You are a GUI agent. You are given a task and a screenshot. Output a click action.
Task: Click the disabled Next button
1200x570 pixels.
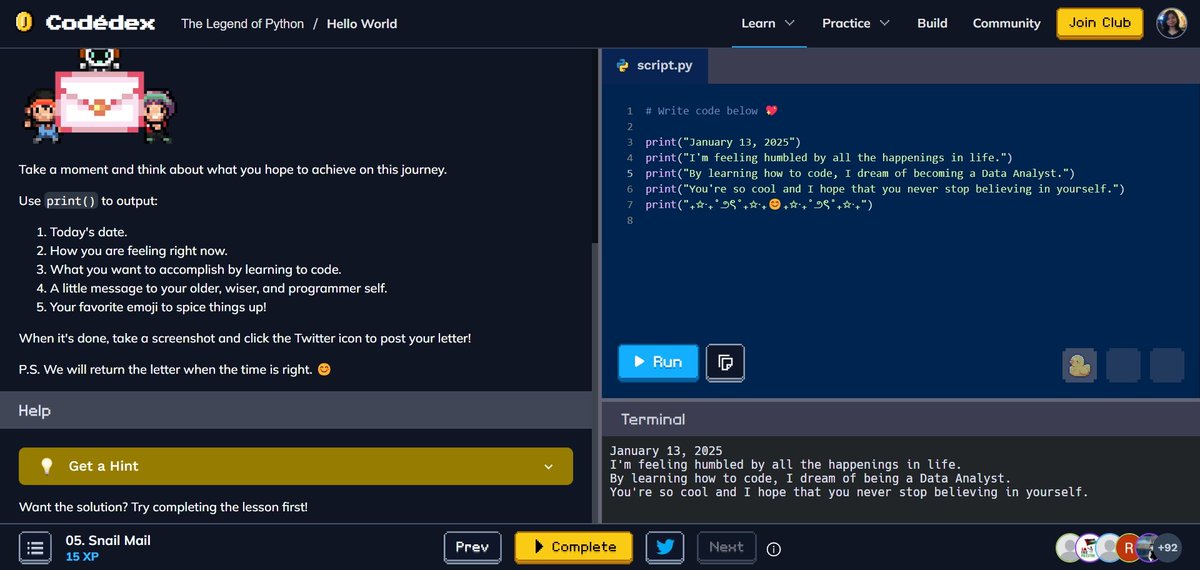coord(726,547)
